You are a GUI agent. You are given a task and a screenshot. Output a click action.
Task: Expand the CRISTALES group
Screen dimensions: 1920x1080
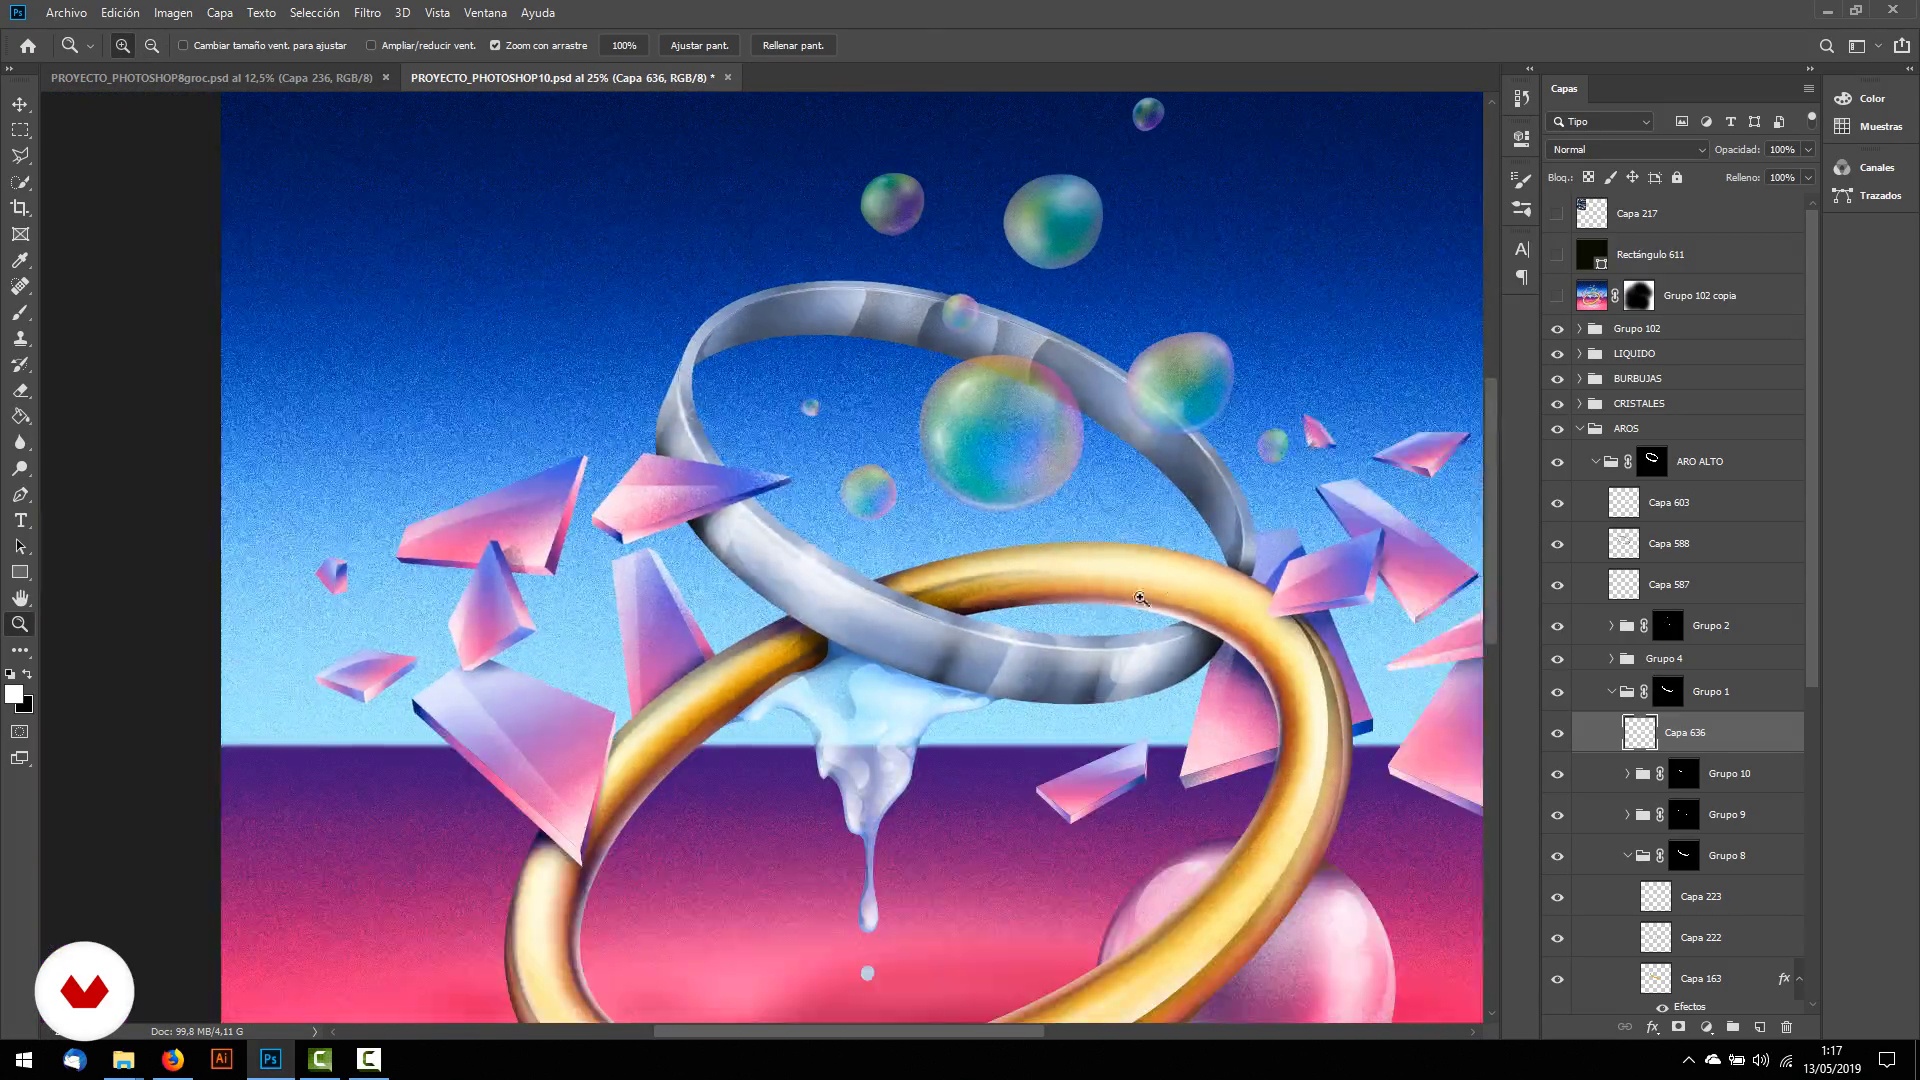click(x=1580, y=403)
